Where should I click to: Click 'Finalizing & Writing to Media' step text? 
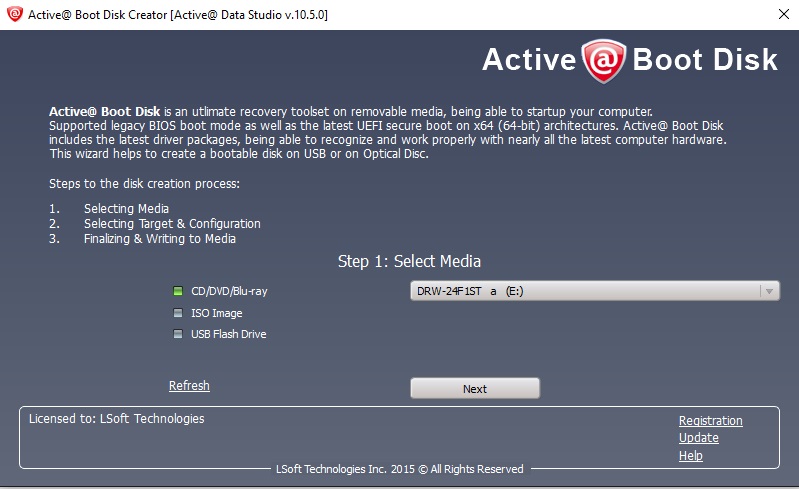pos(160,239)
